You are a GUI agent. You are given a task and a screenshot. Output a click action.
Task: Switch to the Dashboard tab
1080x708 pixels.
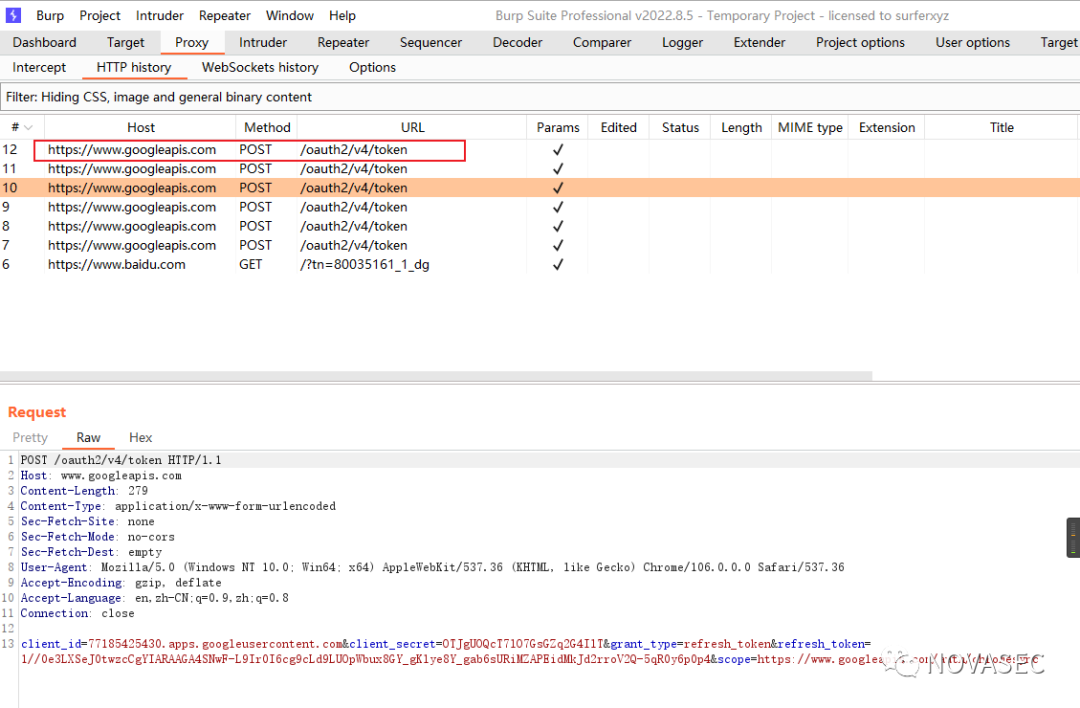pyautogui.click(x=45, y=42)
